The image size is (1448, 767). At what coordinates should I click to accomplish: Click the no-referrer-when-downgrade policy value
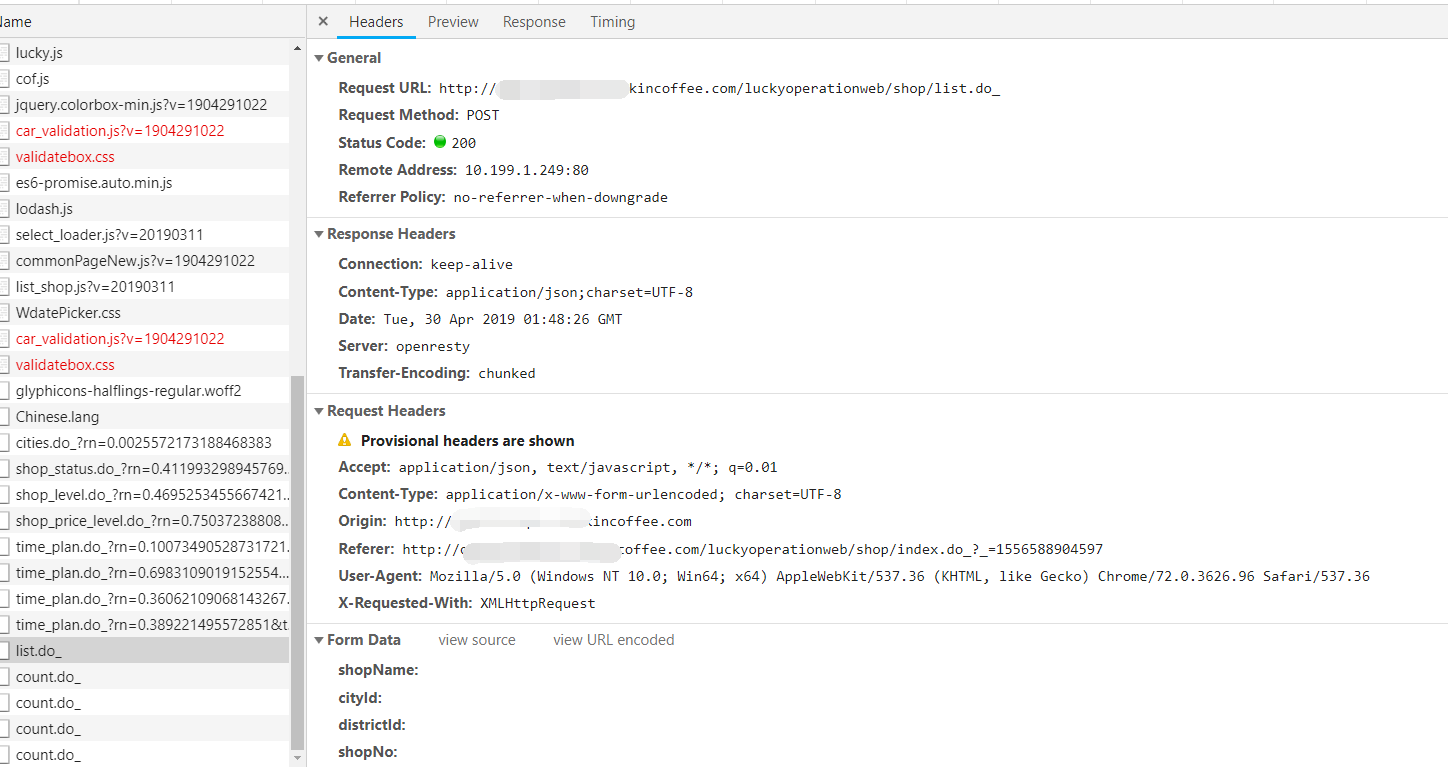[560, 197]
